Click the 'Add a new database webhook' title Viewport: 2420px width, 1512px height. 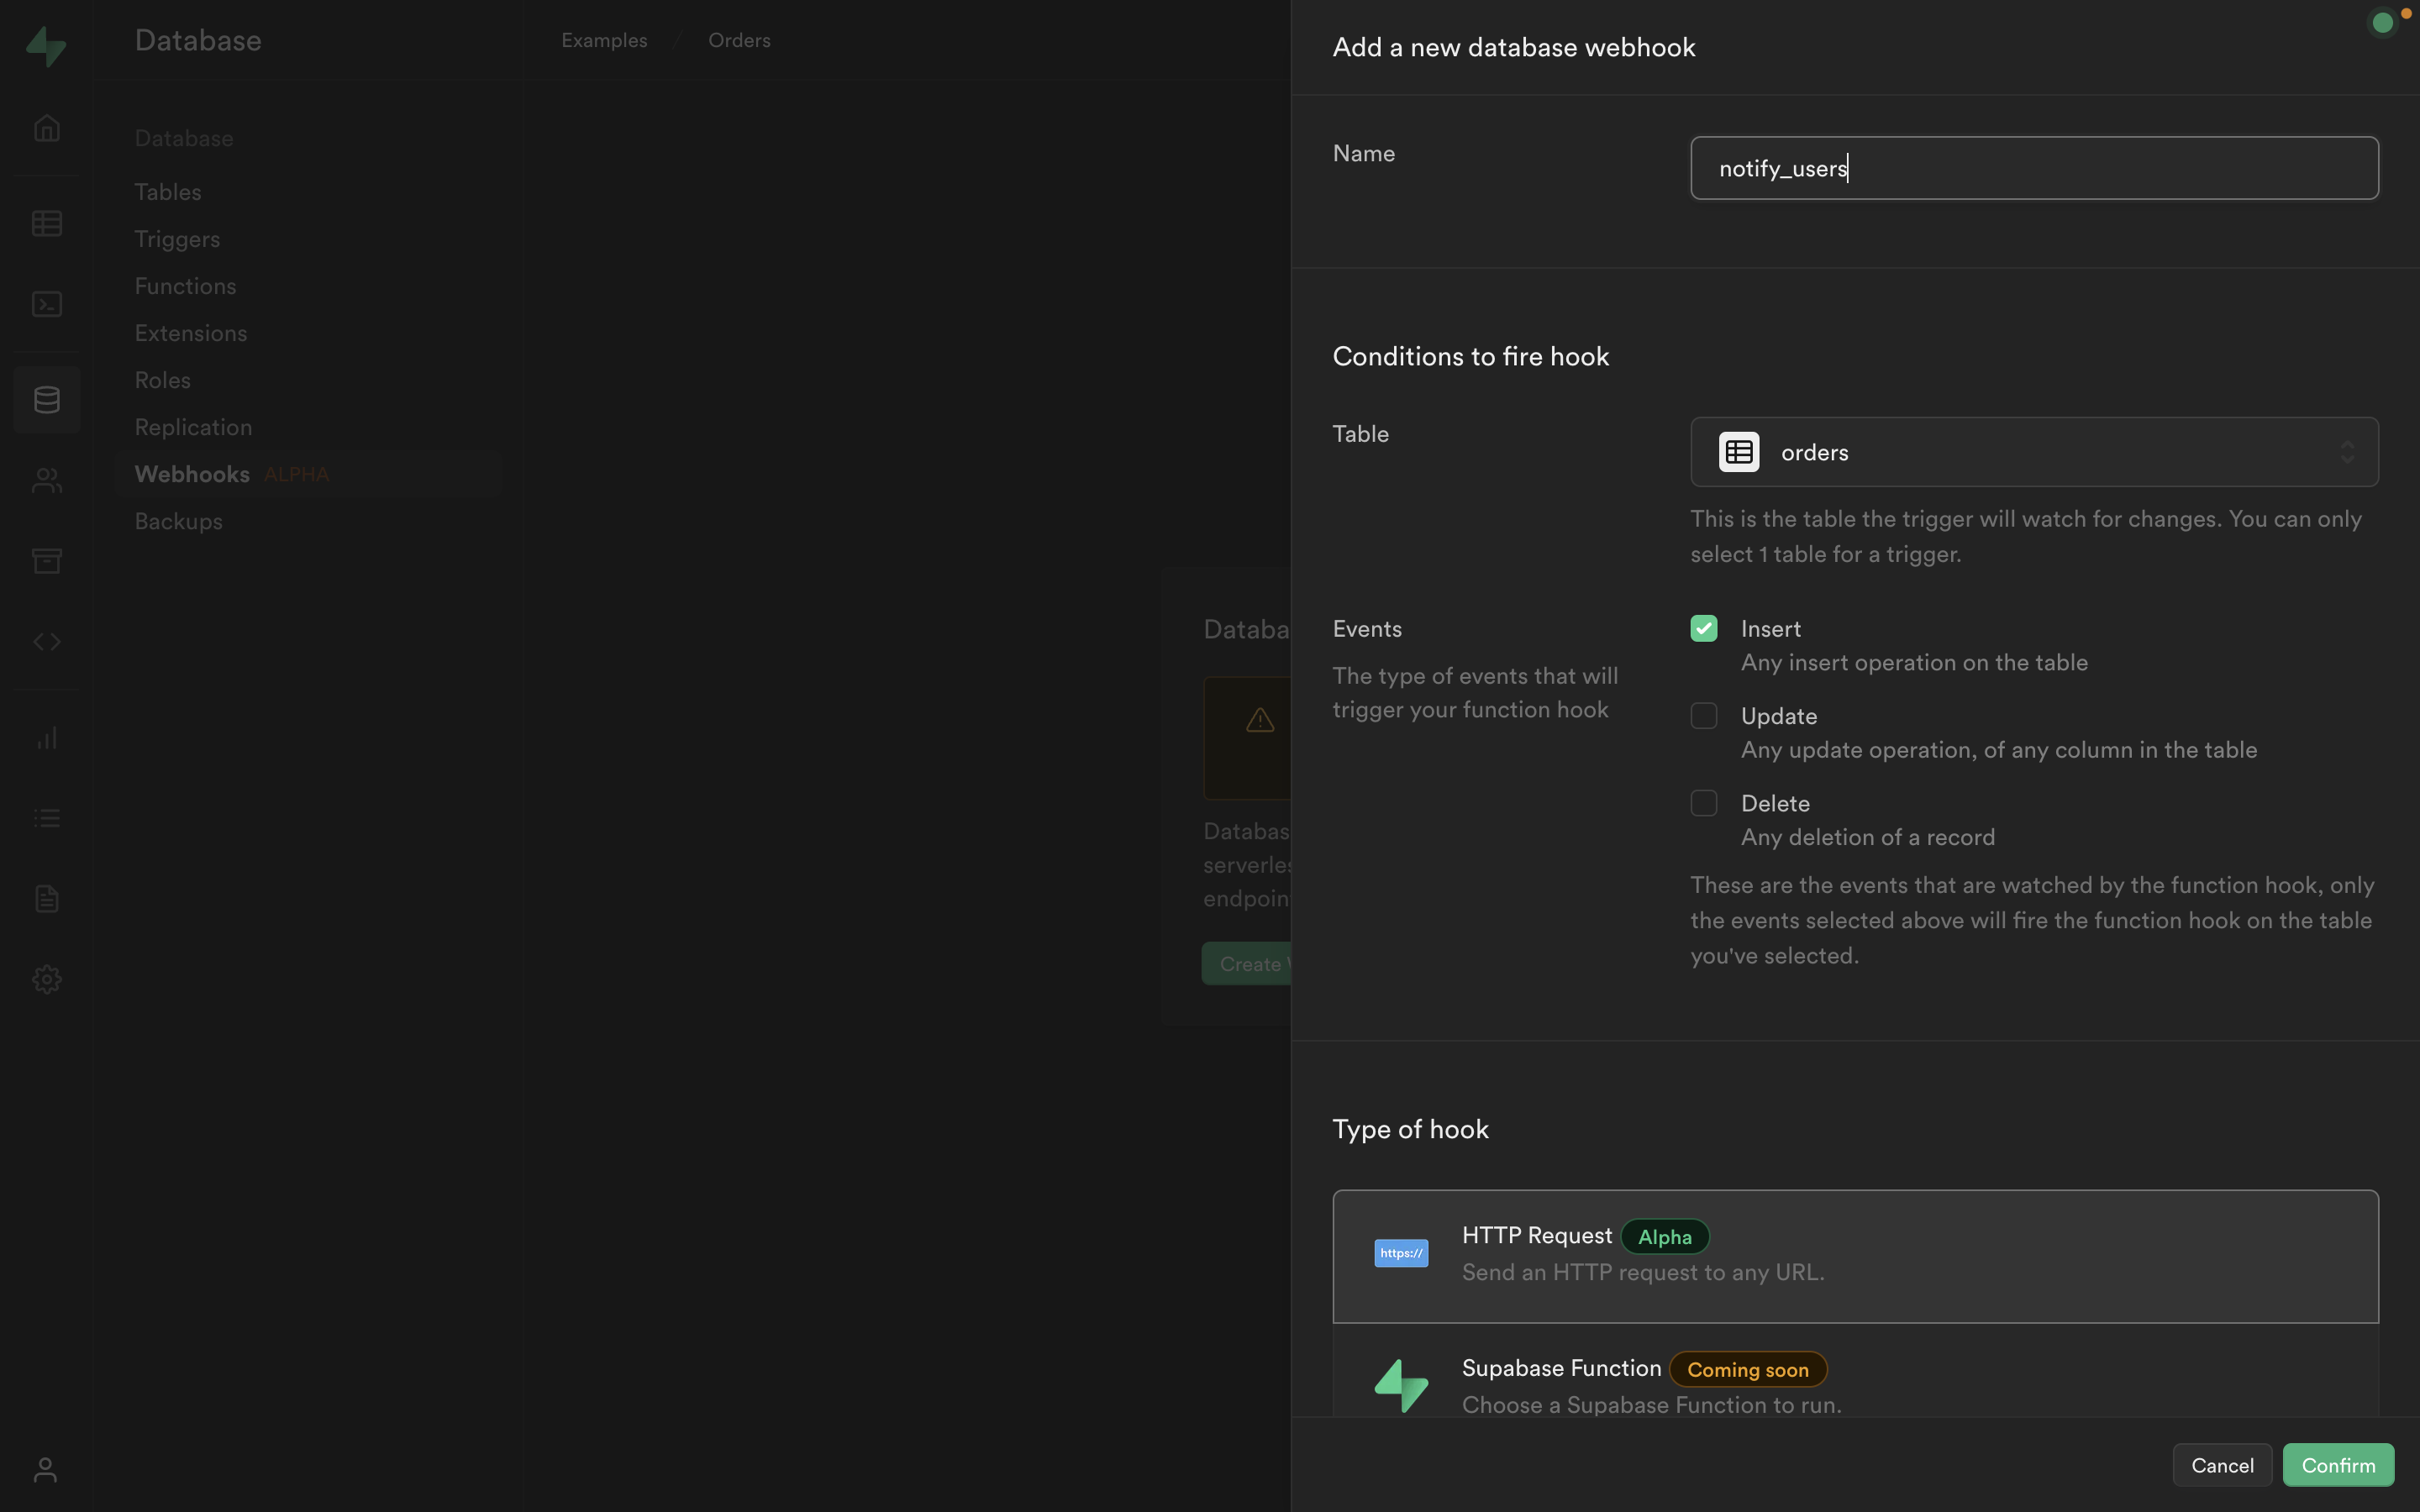(1514, 47)
